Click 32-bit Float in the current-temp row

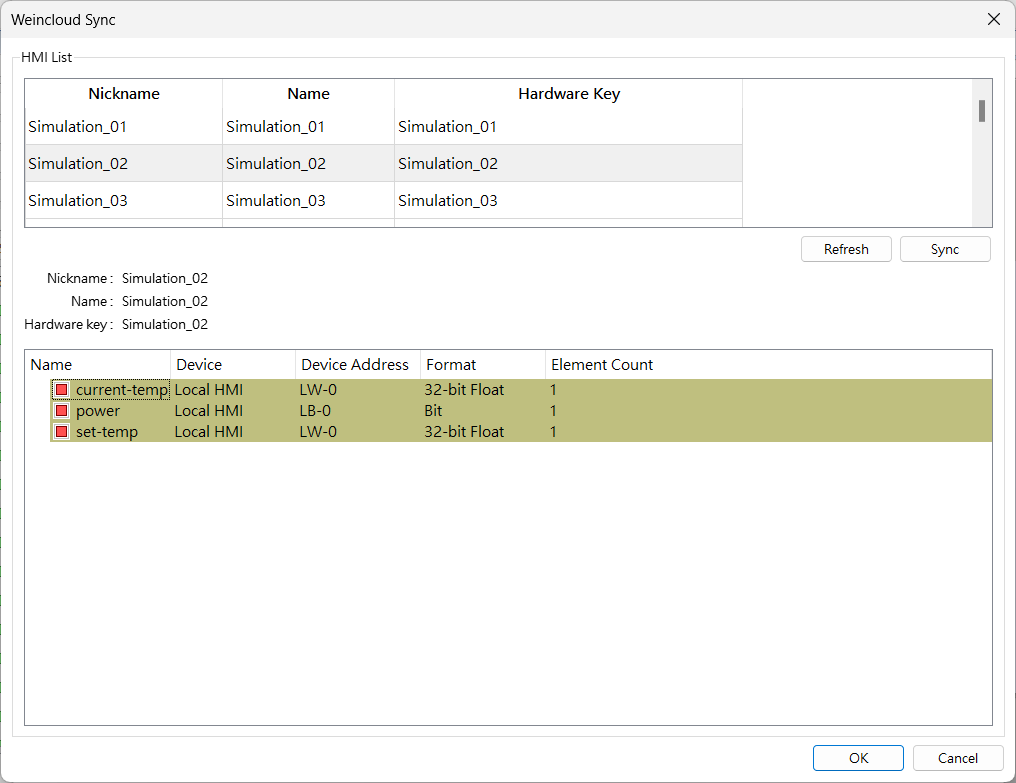tap(464, 390)
